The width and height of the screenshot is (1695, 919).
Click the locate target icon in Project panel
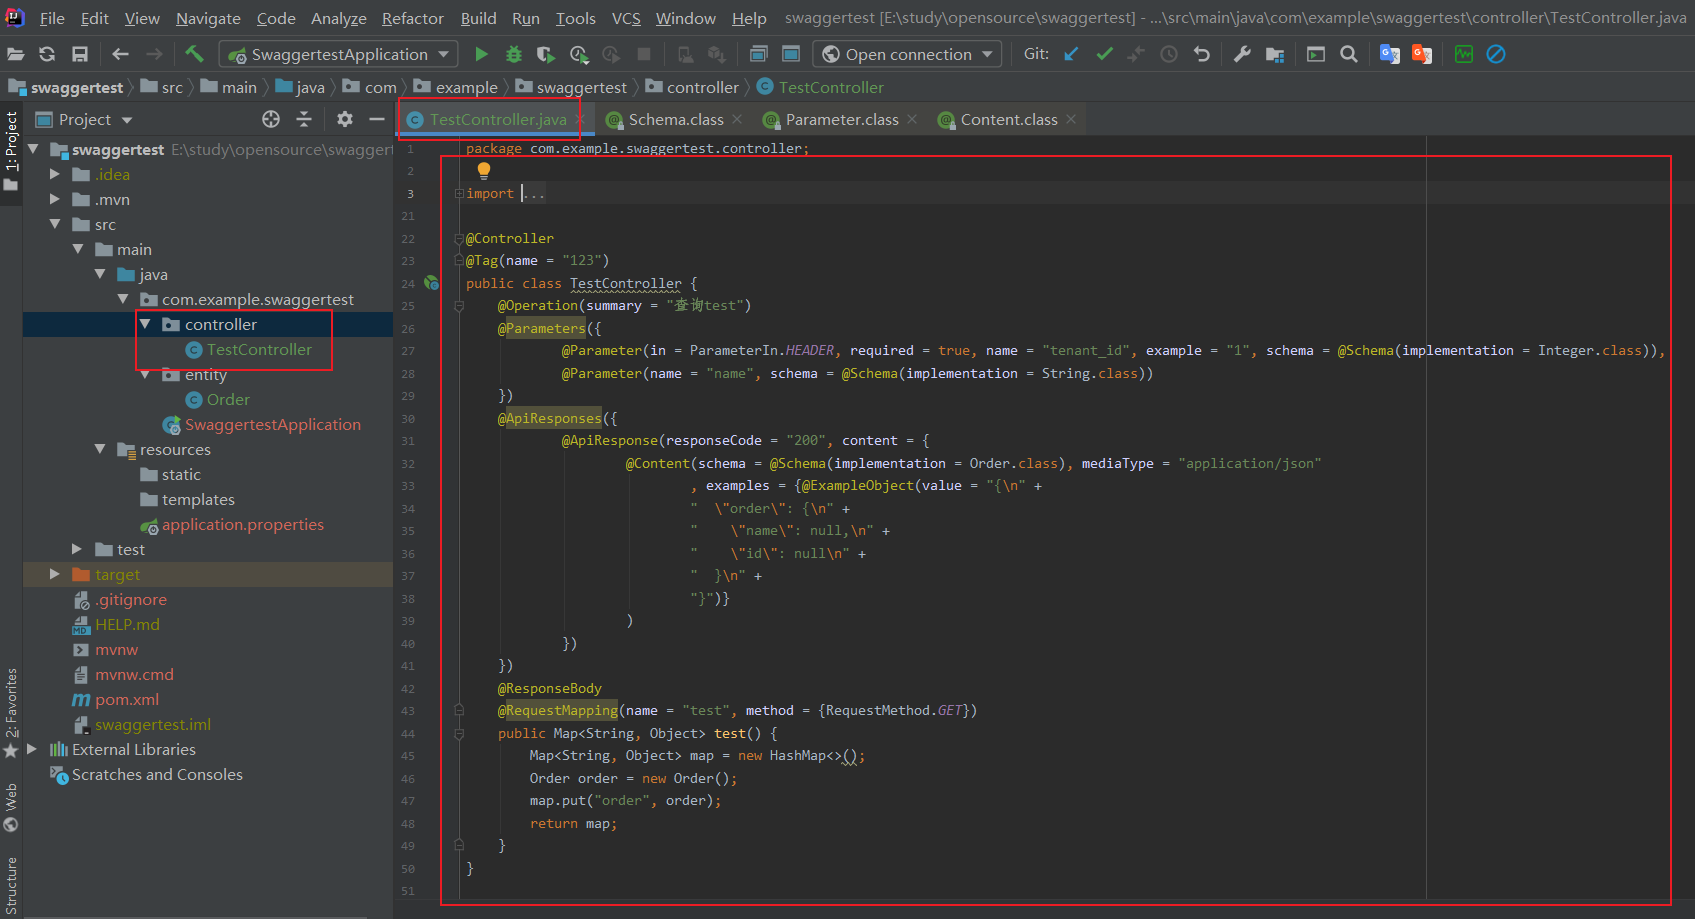[x=271, y=120]
